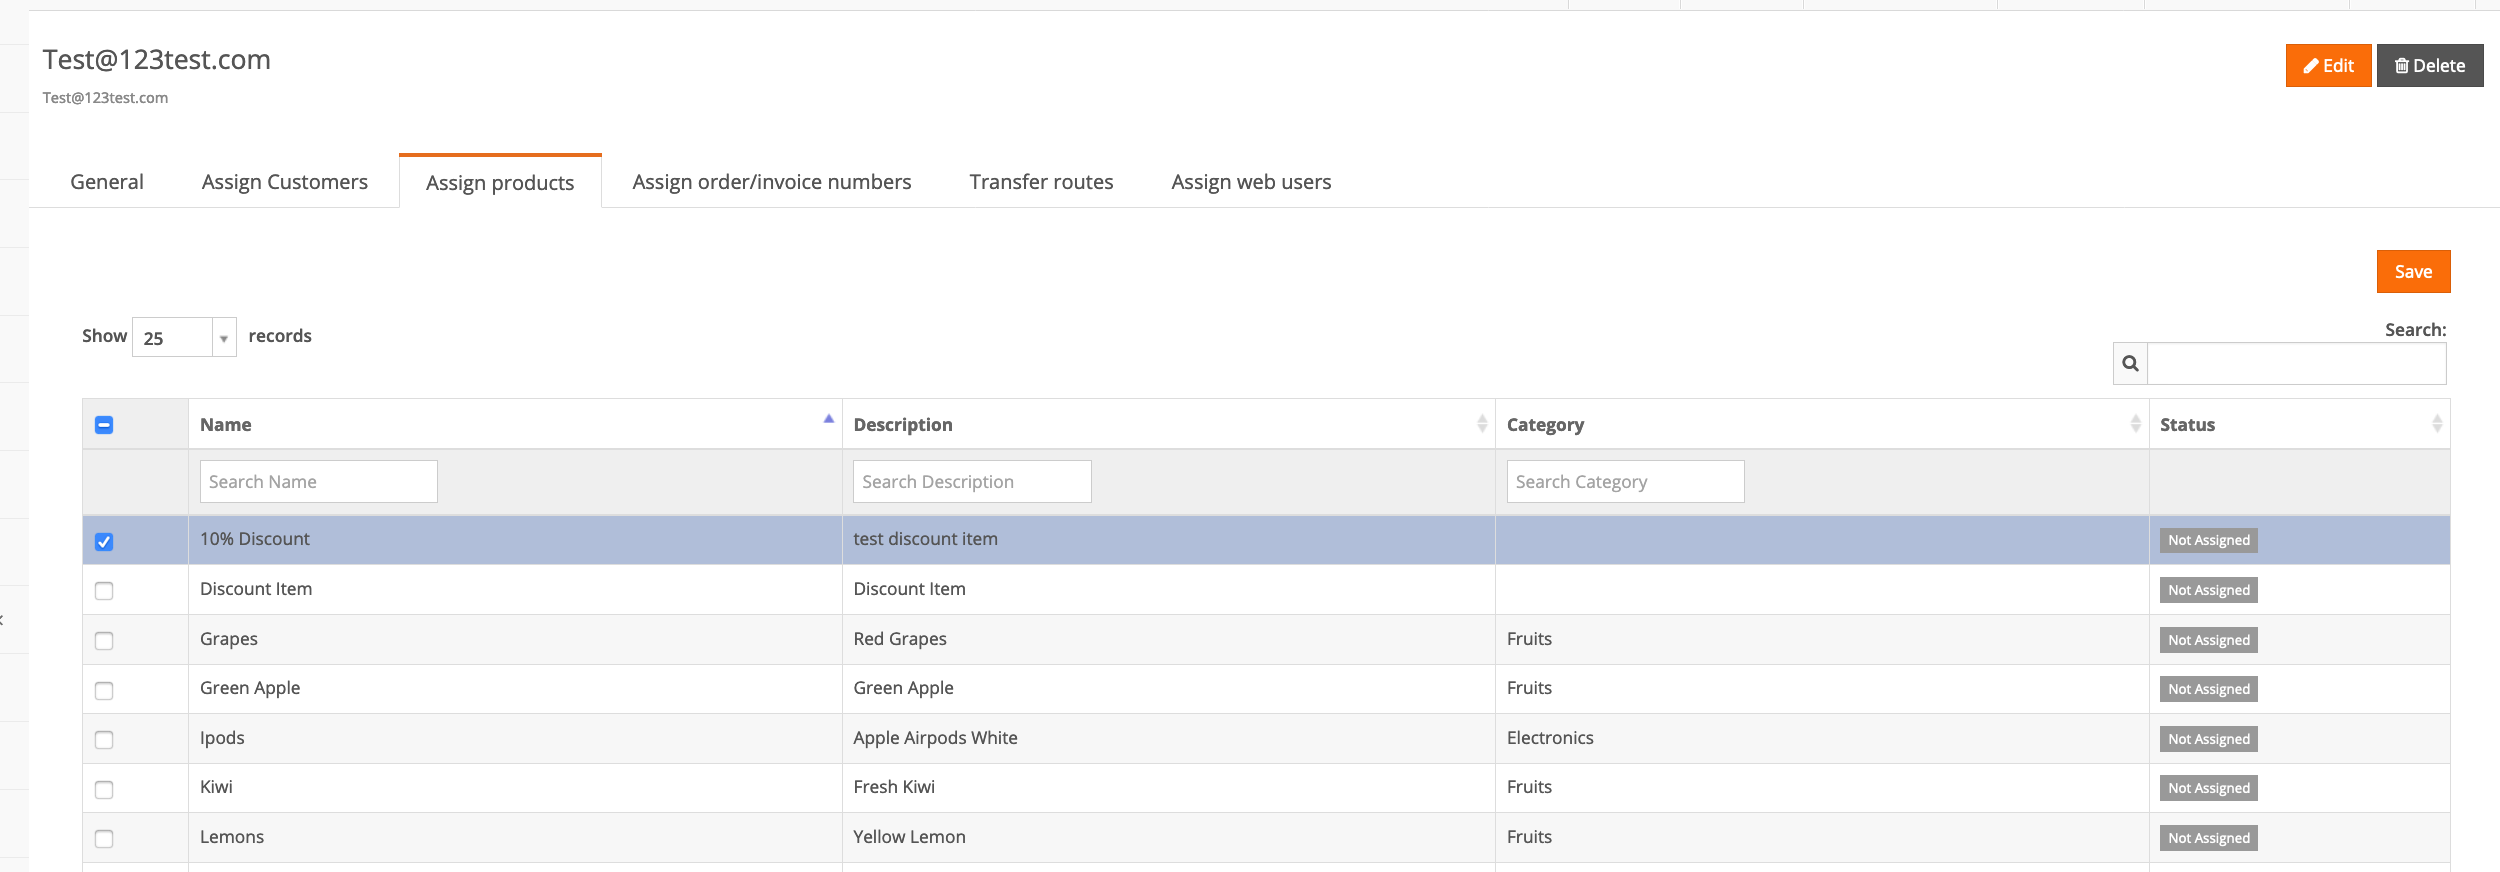The image size is (2500, 872).
Task: Switch to the Assign Customers tab
Action: click(x=284, y=182)
